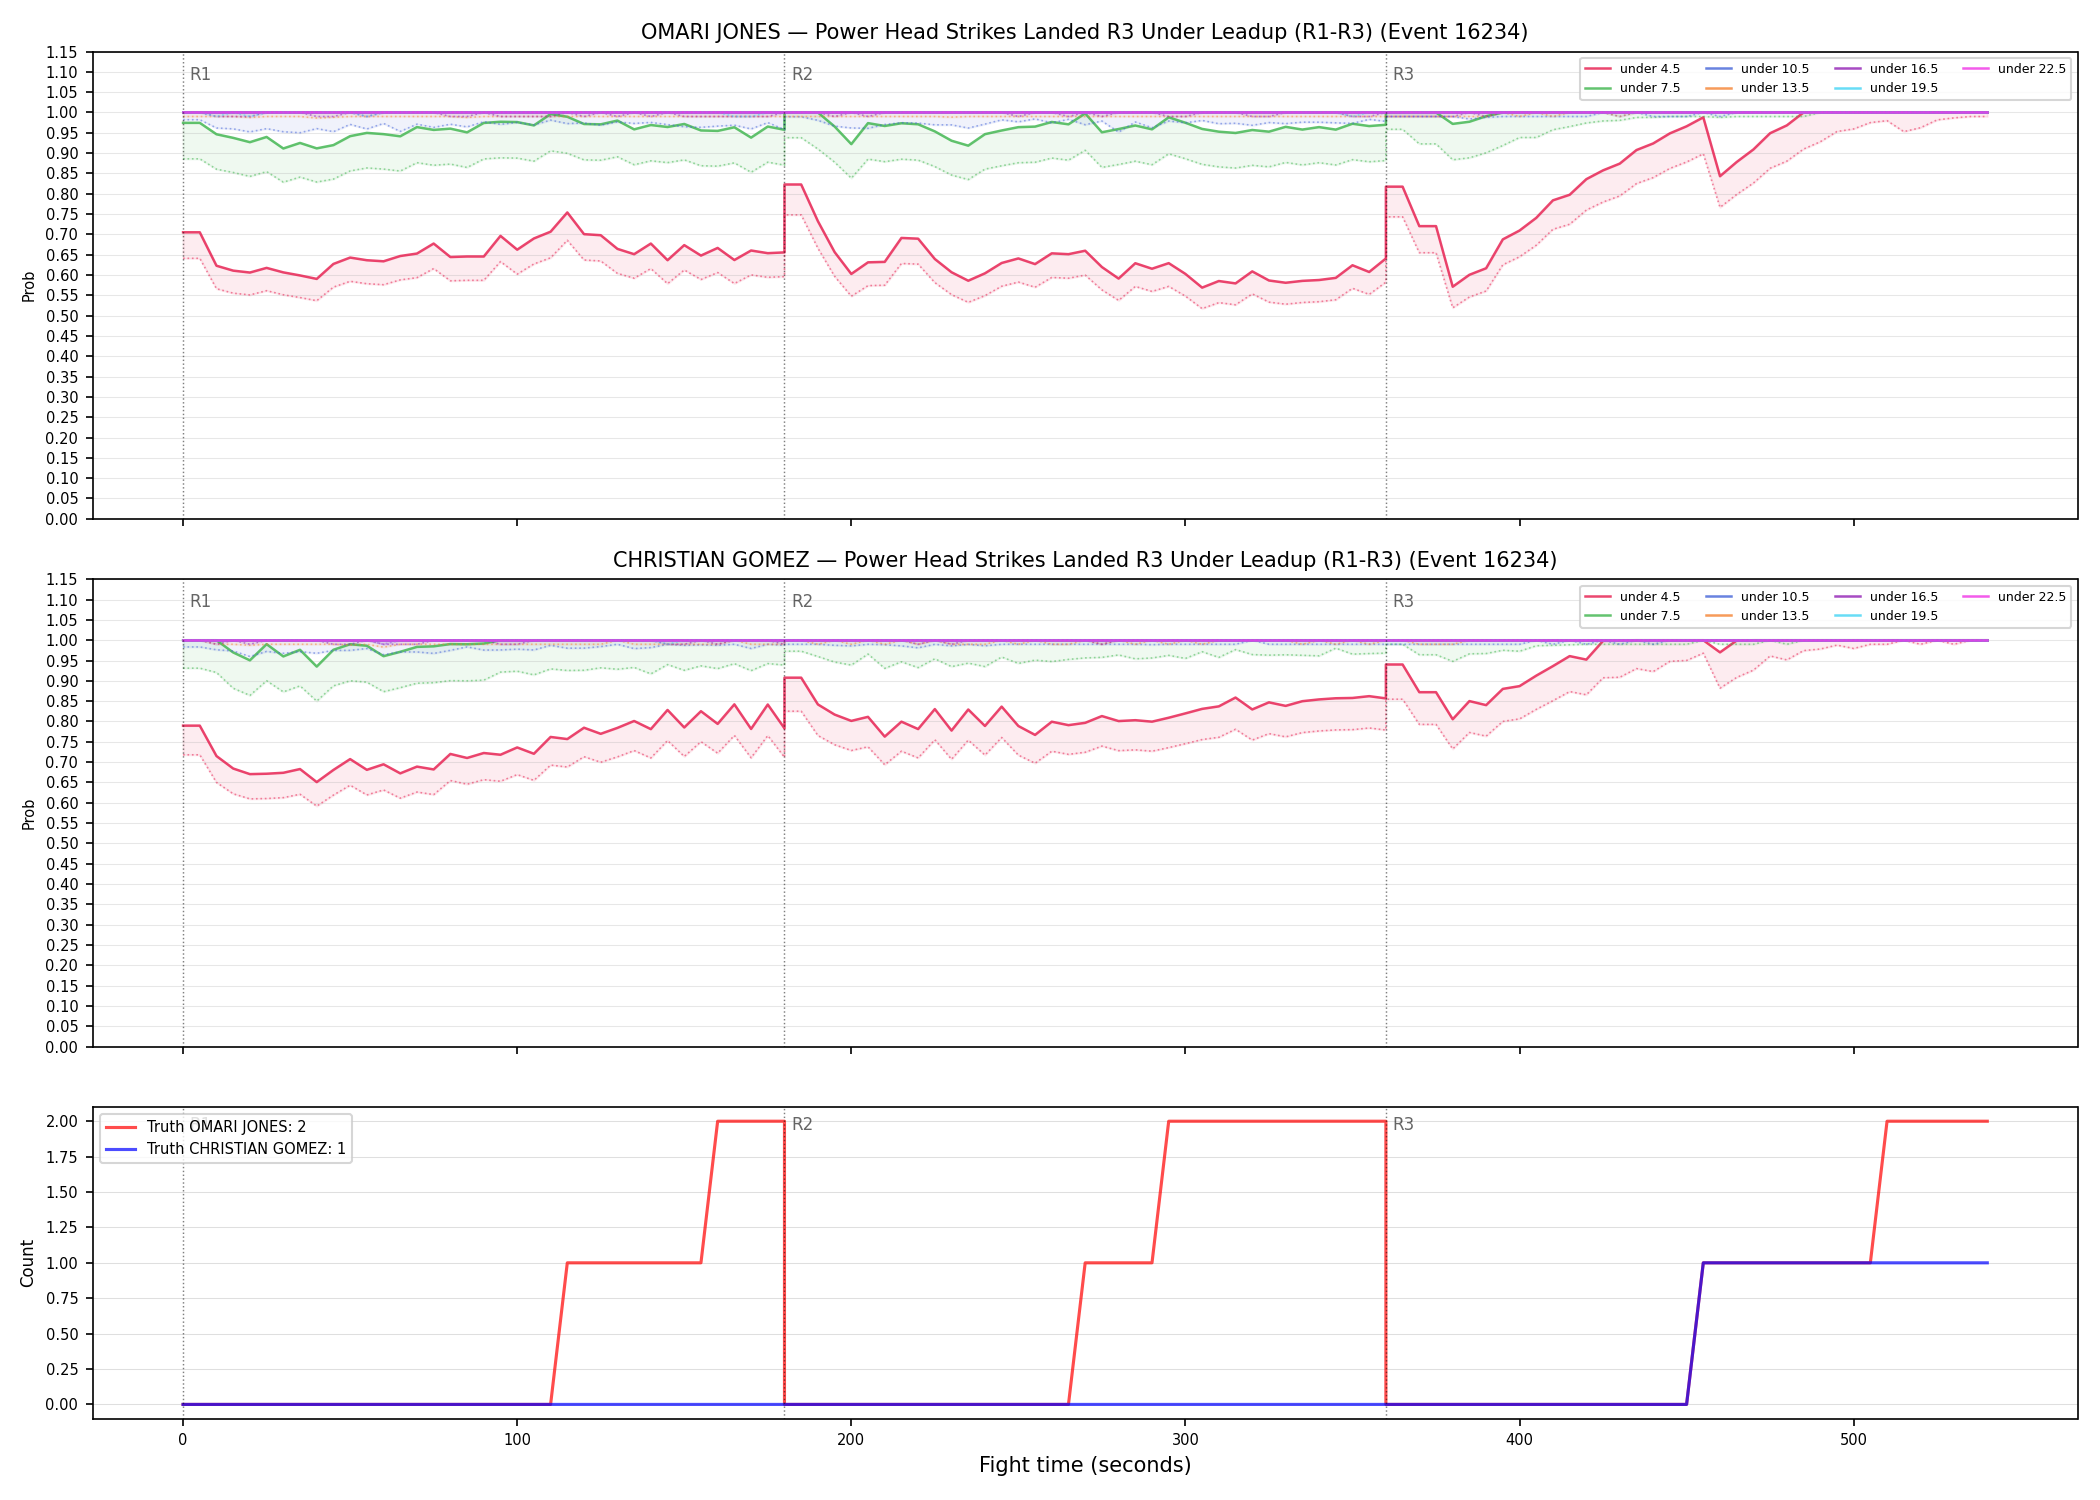The image size is (2100, 1500).
Task: Click red 'under 4.5' line swatch in Gomez legend
Action: tap(1598, 597)
